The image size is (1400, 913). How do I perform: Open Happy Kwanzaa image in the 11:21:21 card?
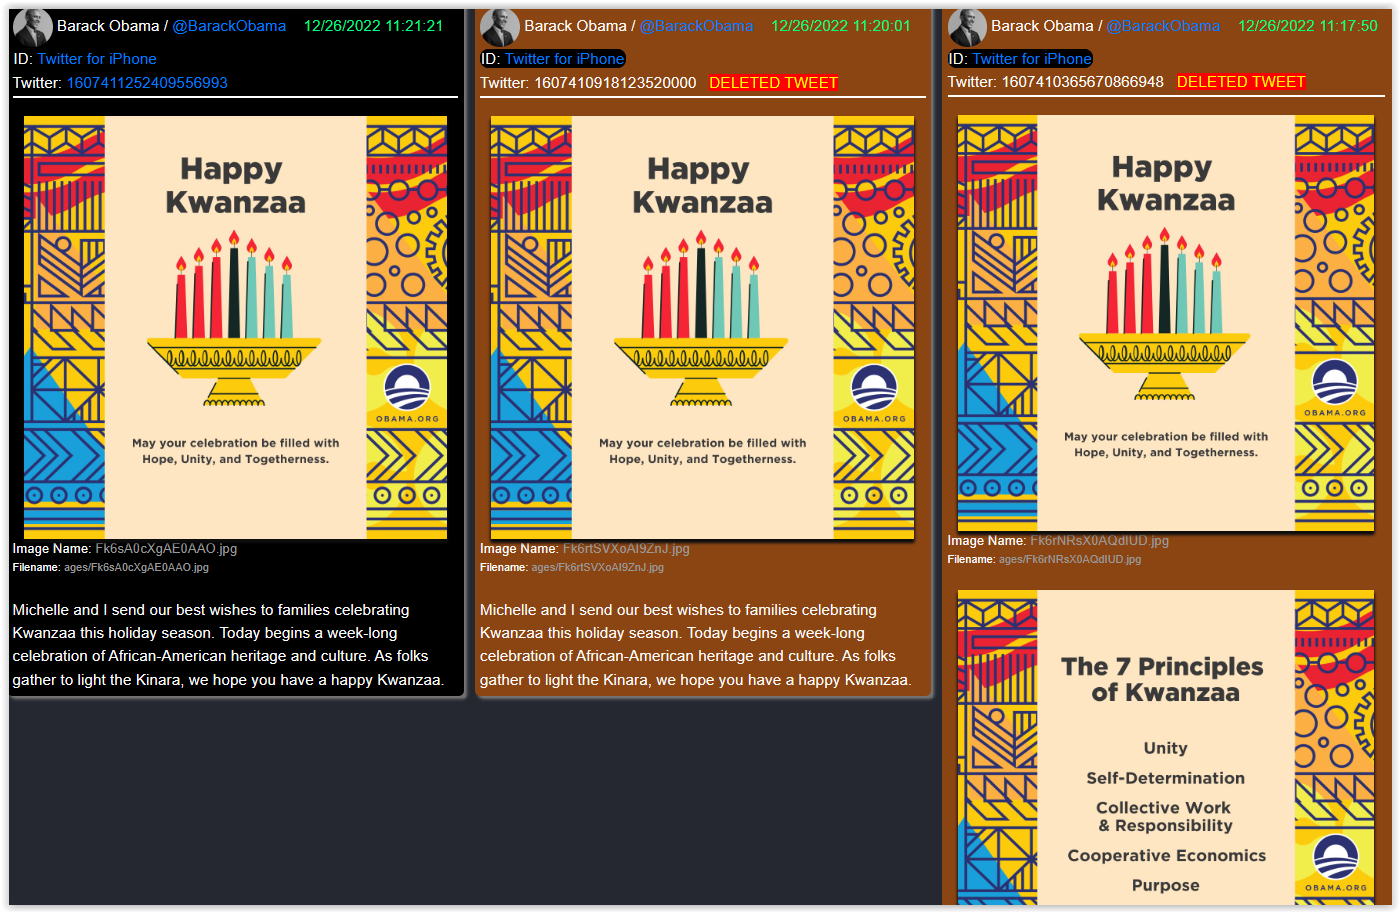pyautogui.click(x=235, y=327)
